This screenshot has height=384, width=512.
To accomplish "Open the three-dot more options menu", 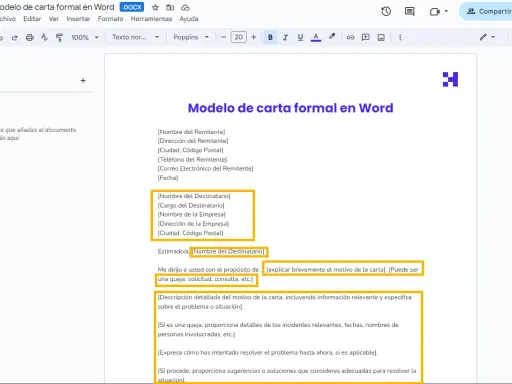I will click(400, 37).
